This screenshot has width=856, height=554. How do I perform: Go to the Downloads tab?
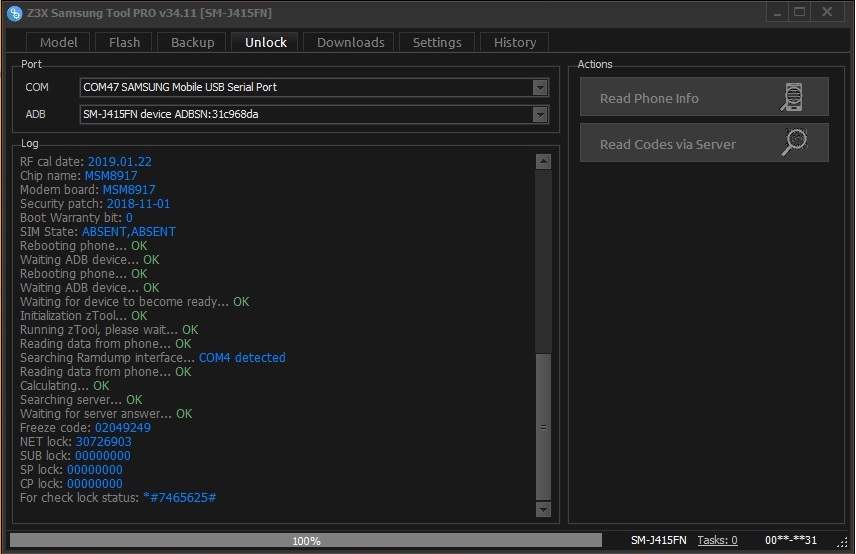pyautogui.click(x=350, y=43)
